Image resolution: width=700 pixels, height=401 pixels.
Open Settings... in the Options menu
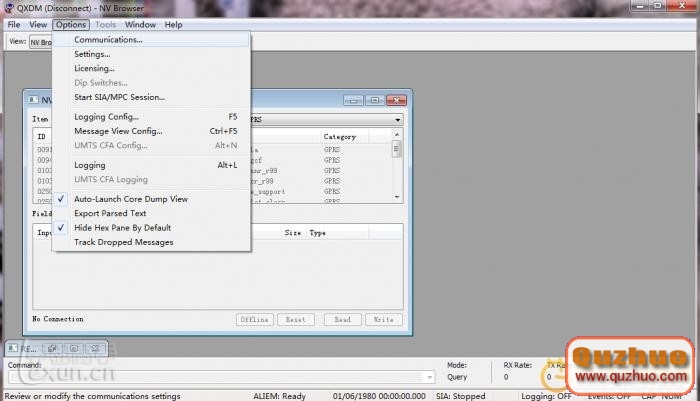(x=152, y=54)
